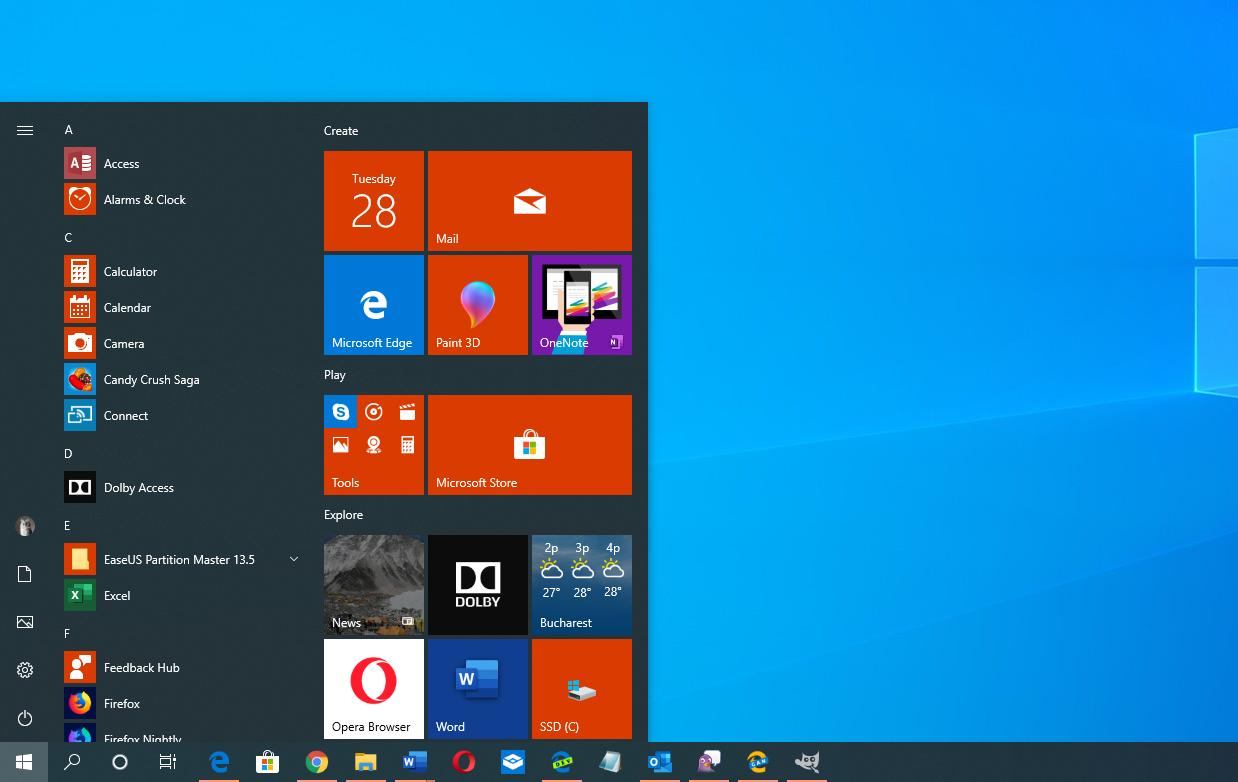Open Word from the taskbar
Viewport: 1238px width, 782px height.
pos(414,762)
